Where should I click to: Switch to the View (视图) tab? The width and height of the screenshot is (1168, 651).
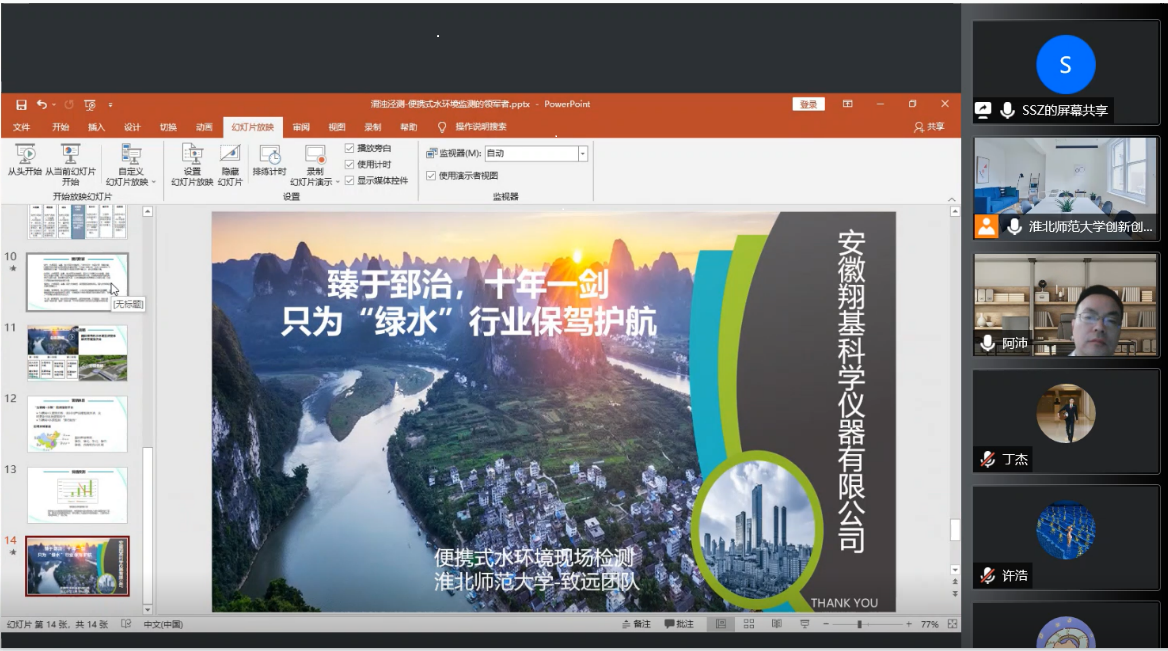337,127
